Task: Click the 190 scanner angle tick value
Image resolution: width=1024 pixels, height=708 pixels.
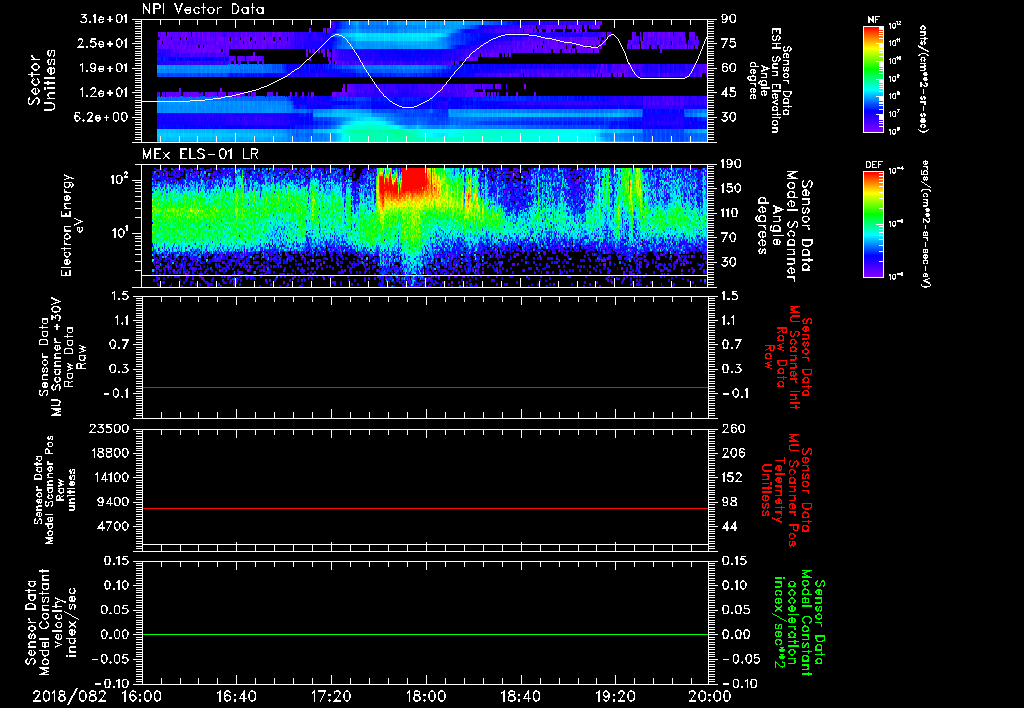Action: [731, 164]
